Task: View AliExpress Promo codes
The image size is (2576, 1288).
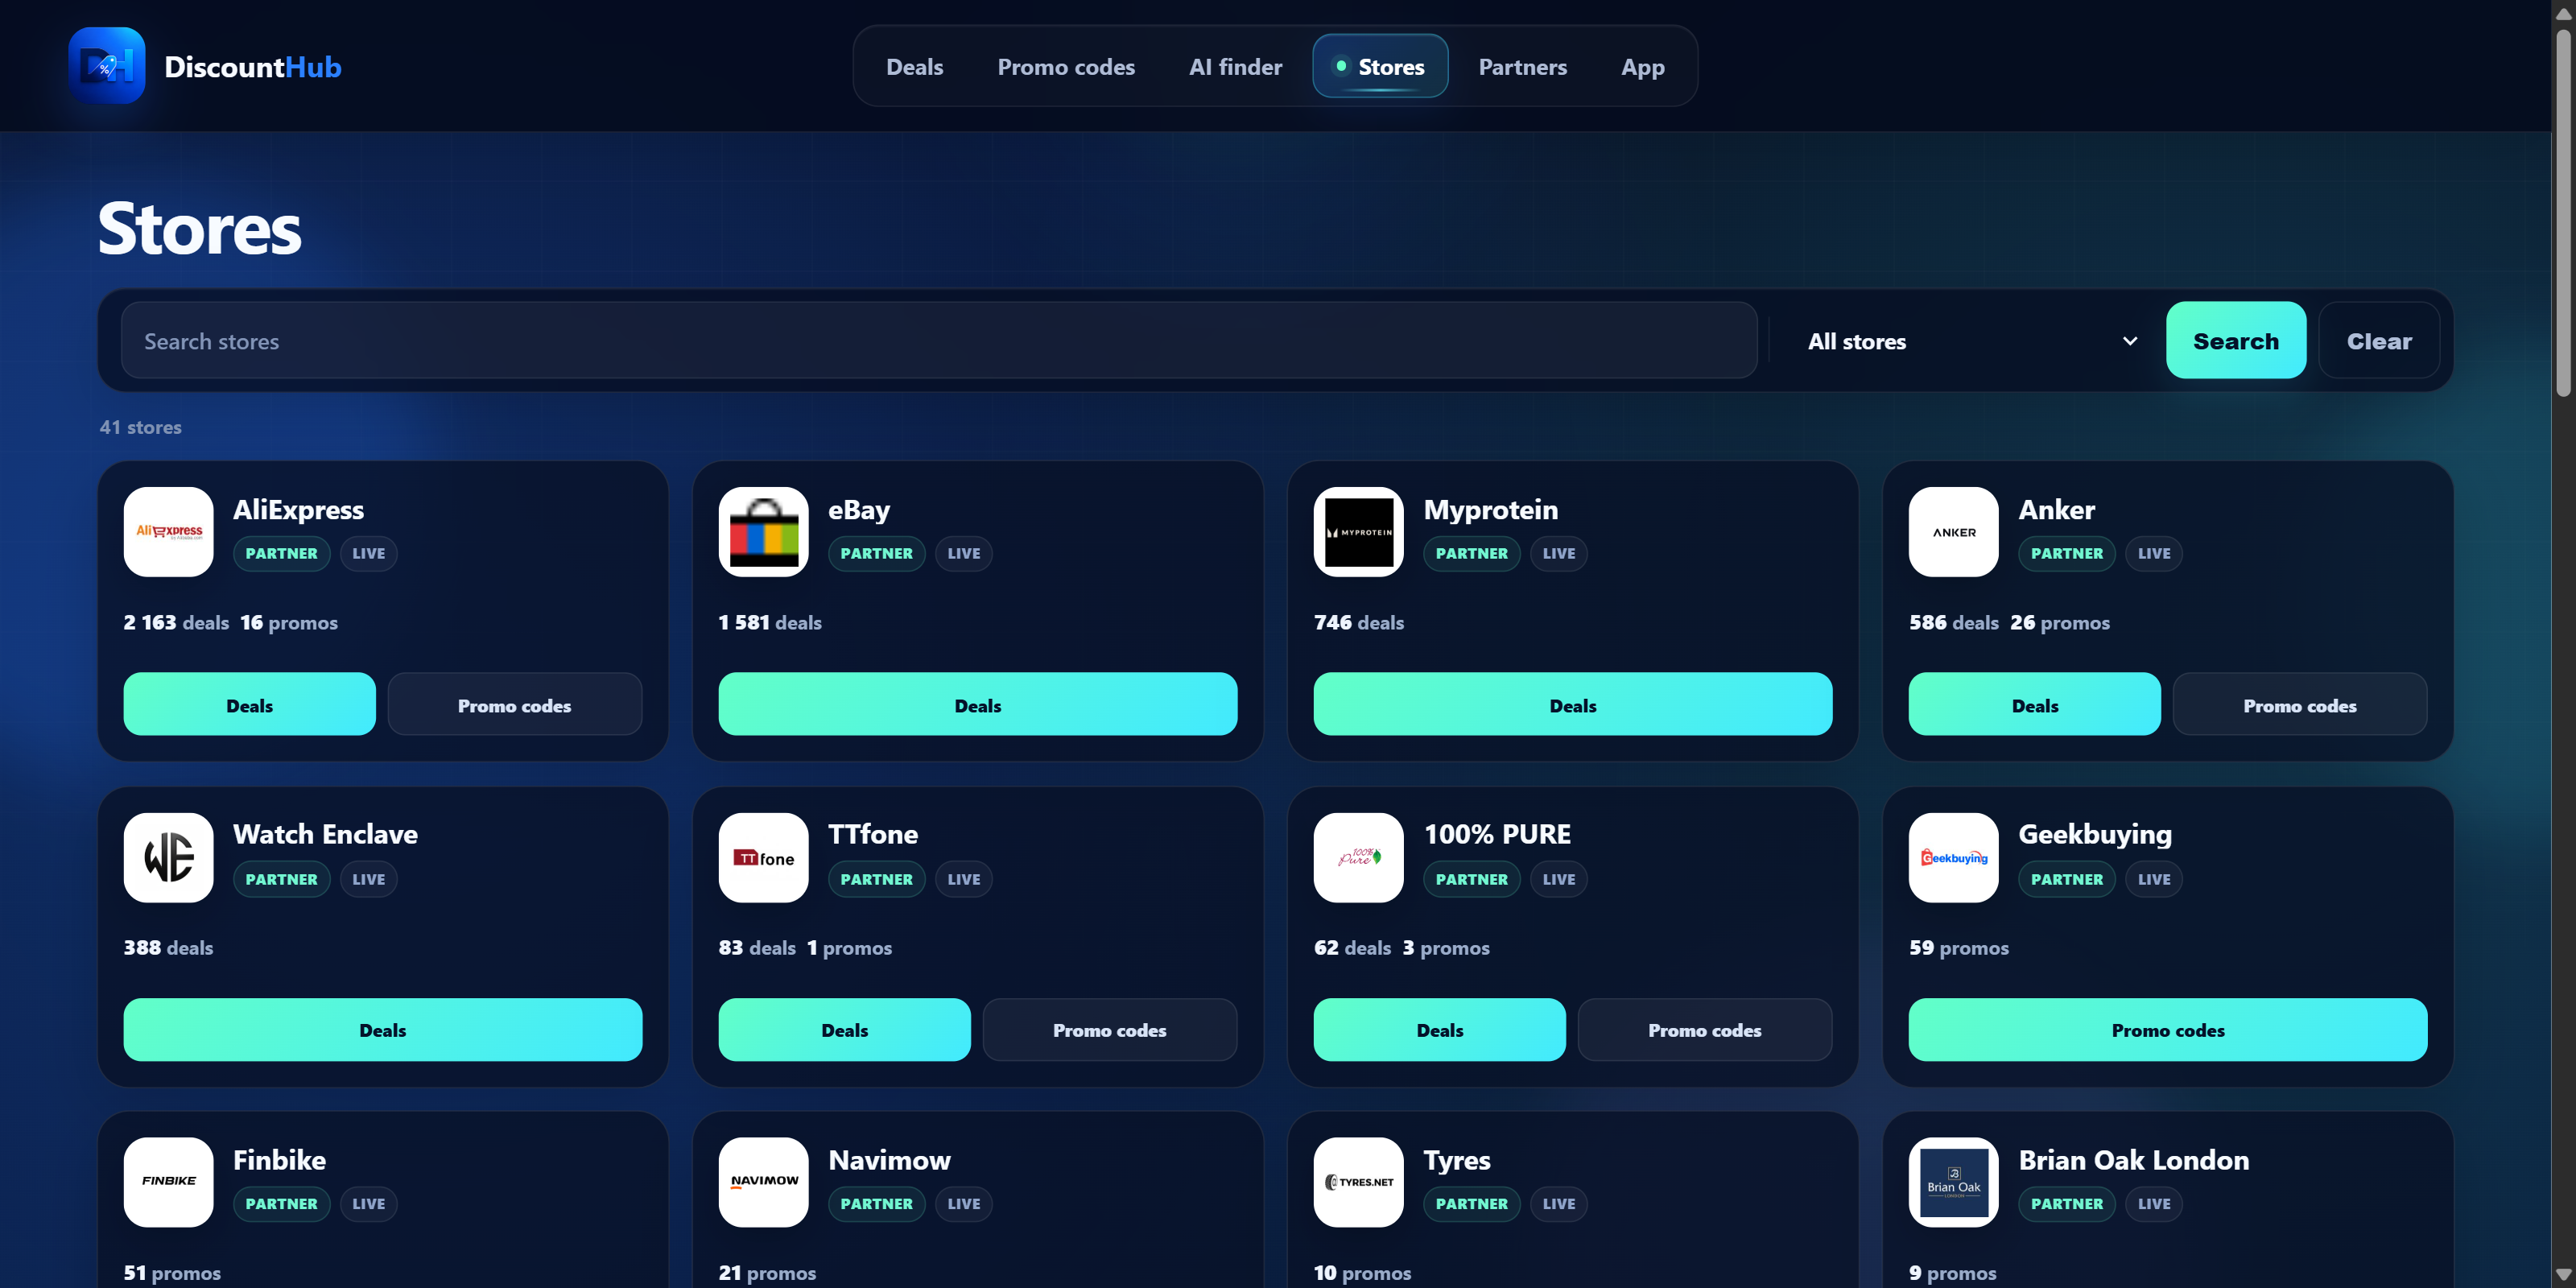Action: pyautogui.click(x=514, y=705)
